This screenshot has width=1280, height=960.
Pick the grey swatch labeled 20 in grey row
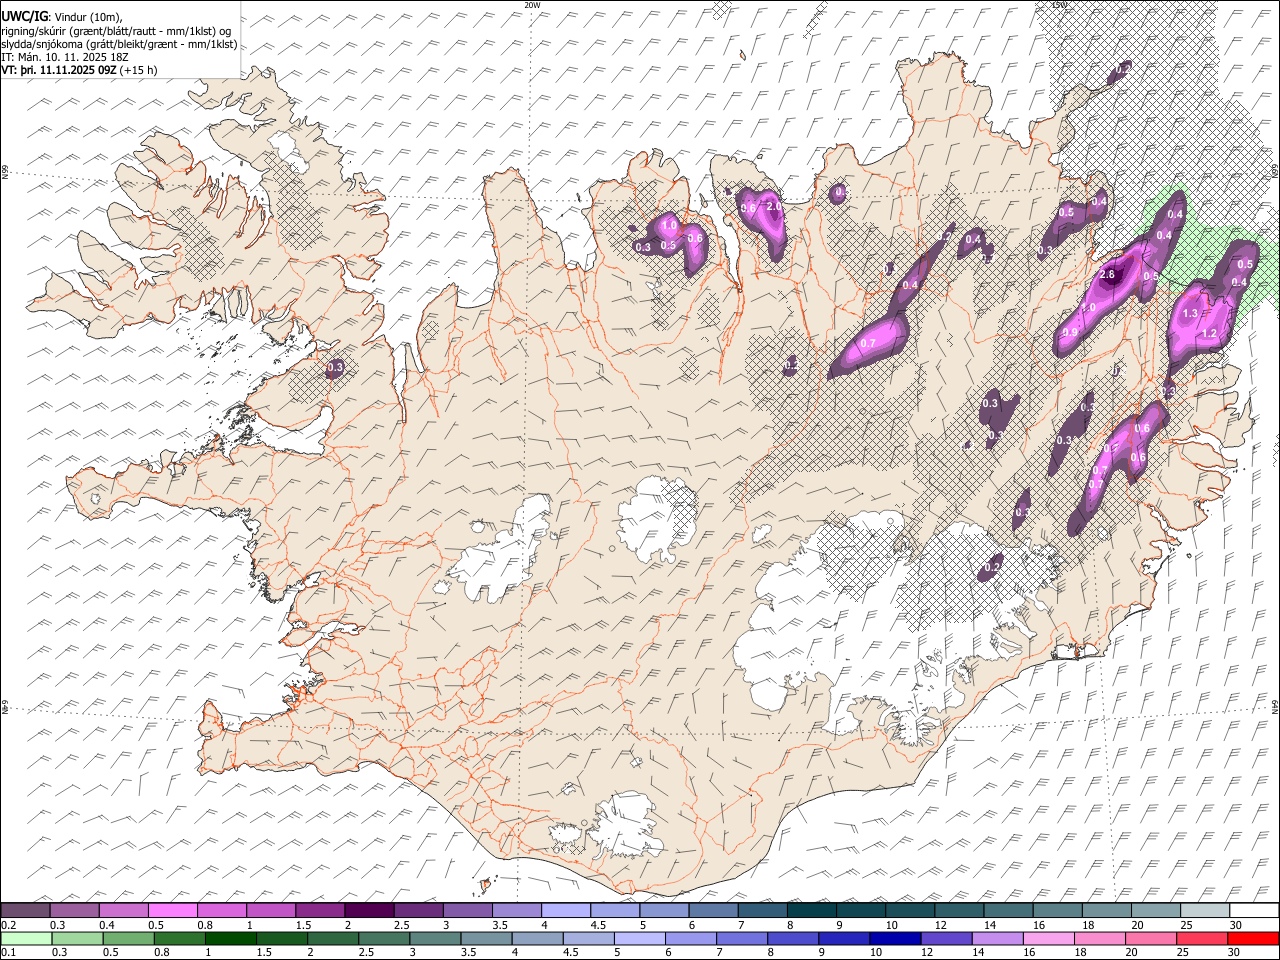[x=1154, y=910]
